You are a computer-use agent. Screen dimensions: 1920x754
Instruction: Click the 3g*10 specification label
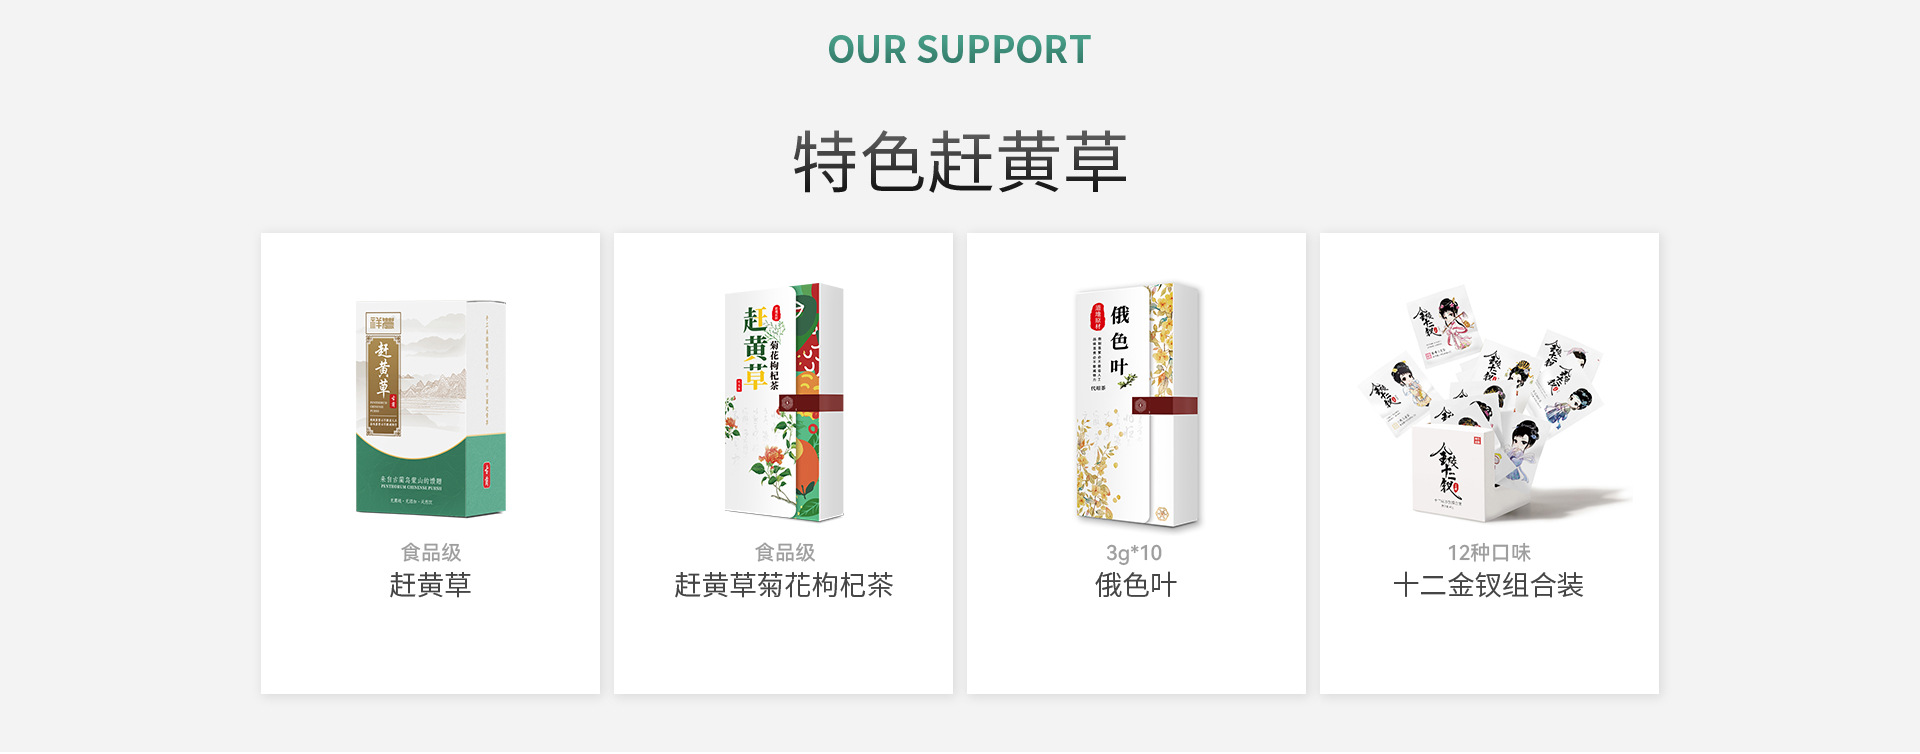coord(1134,553)
